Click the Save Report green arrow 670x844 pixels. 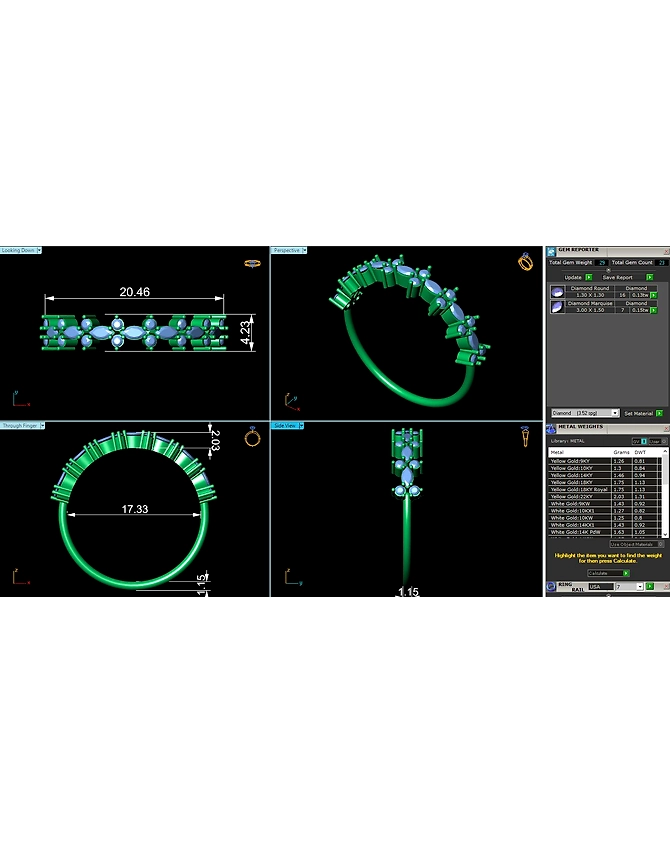(650, 277)
